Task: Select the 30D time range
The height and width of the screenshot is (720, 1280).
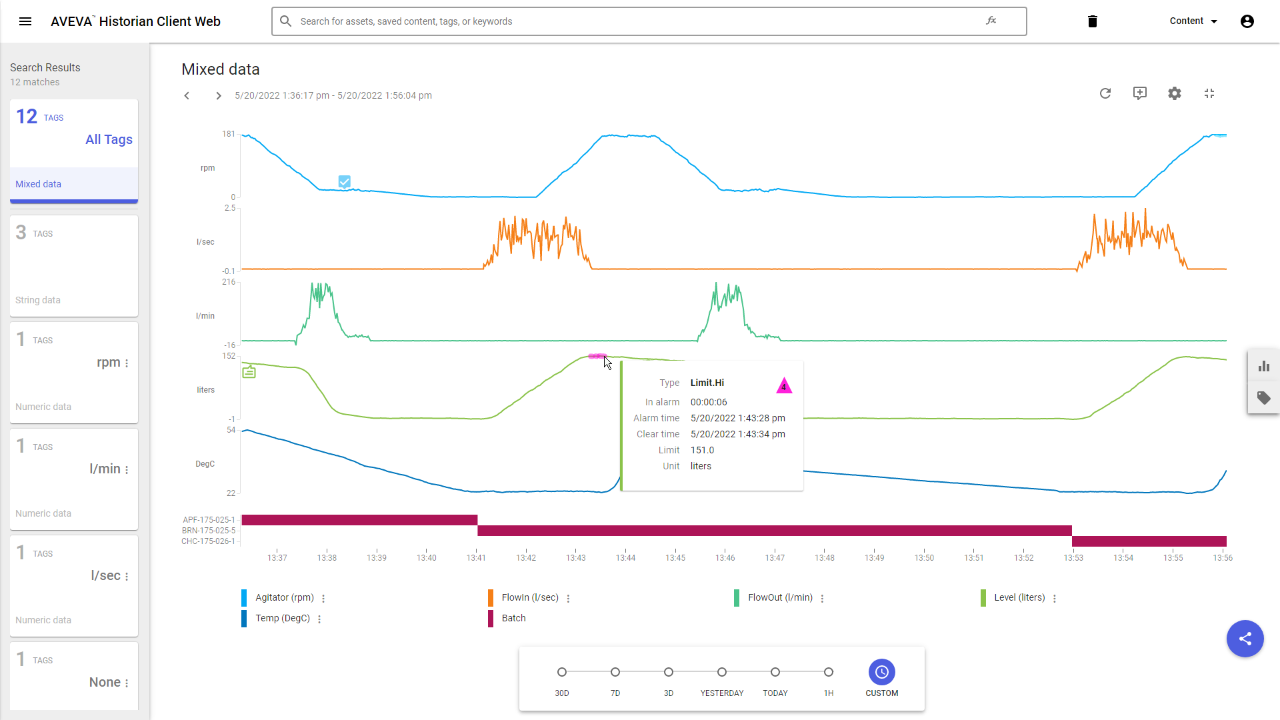Action: click(x=562, y=672)
